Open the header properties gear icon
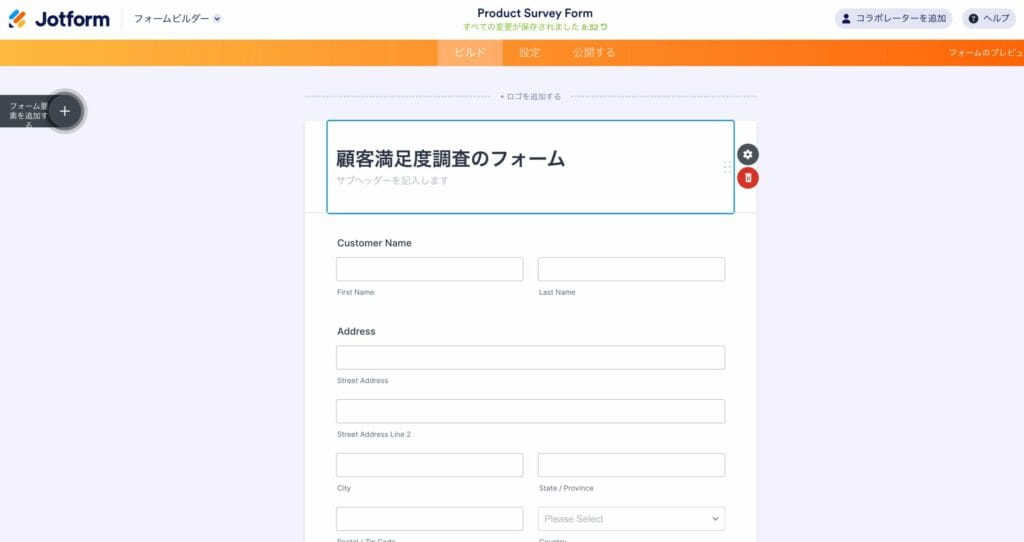 point(748,155)
